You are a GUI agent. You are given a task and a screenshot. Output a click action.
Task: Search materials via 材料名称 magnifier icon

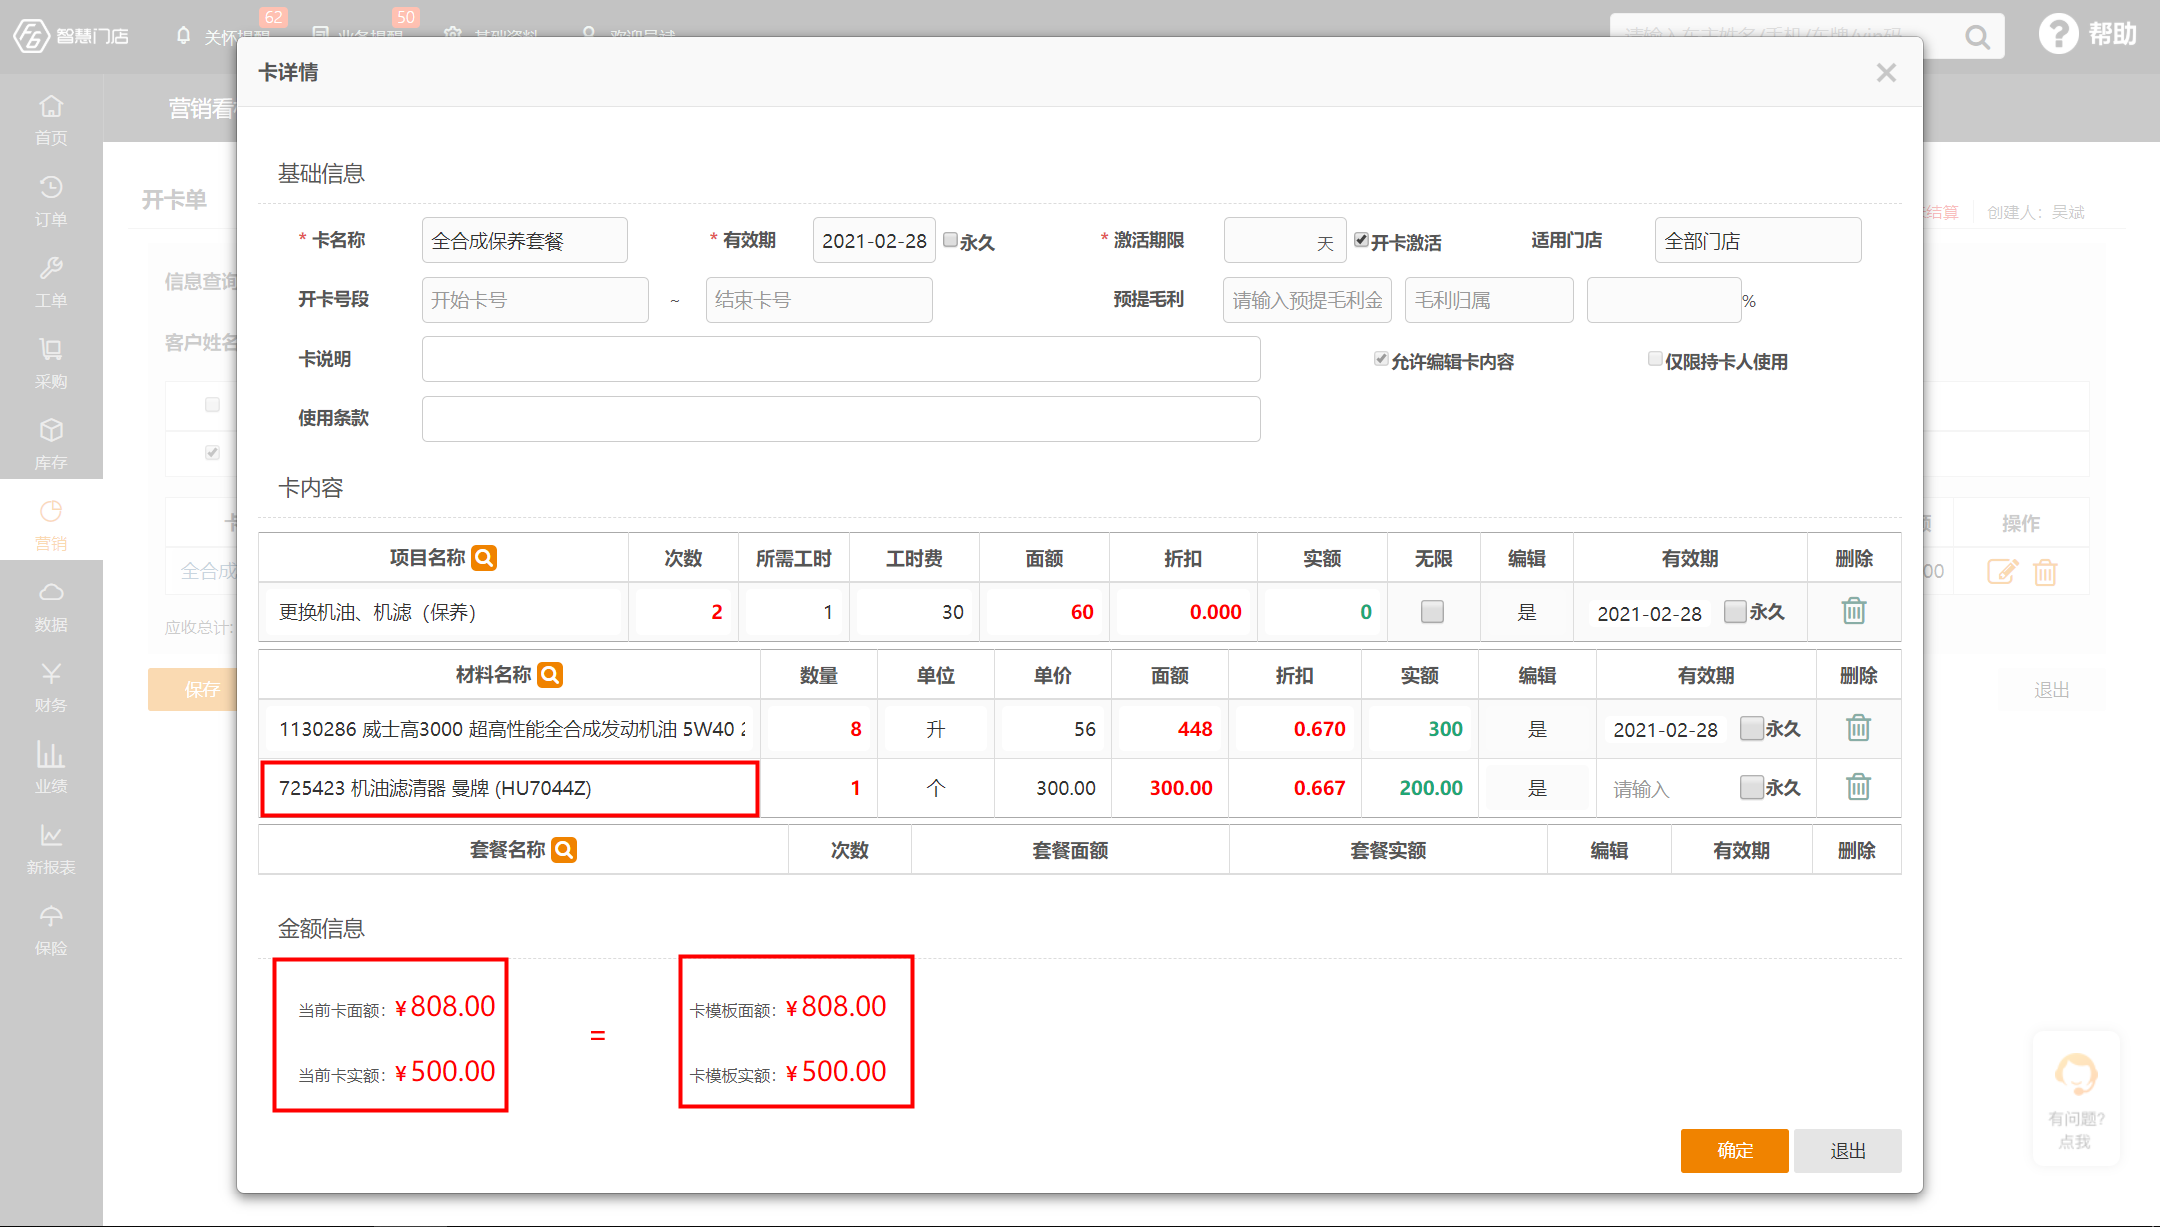click(x=550, y=675)
